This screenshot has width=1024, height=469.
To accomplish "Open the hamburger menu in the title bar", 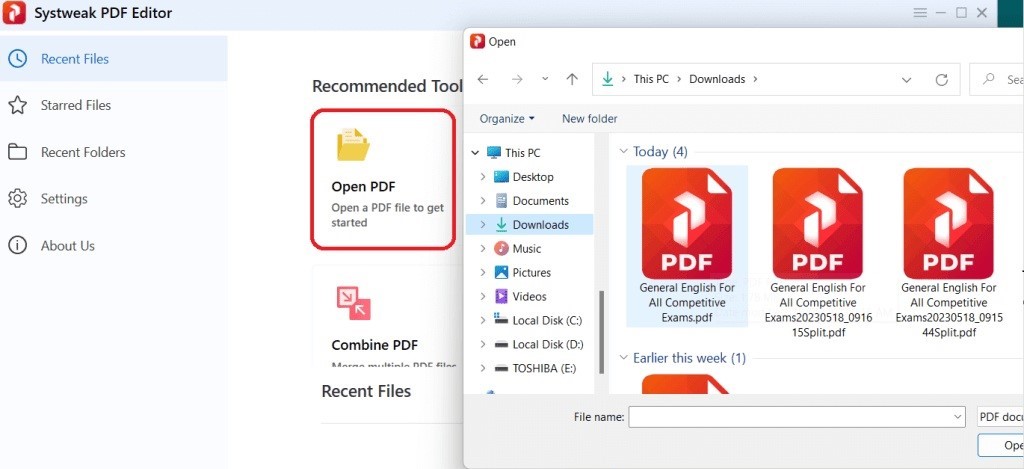I will pos(920,12).
